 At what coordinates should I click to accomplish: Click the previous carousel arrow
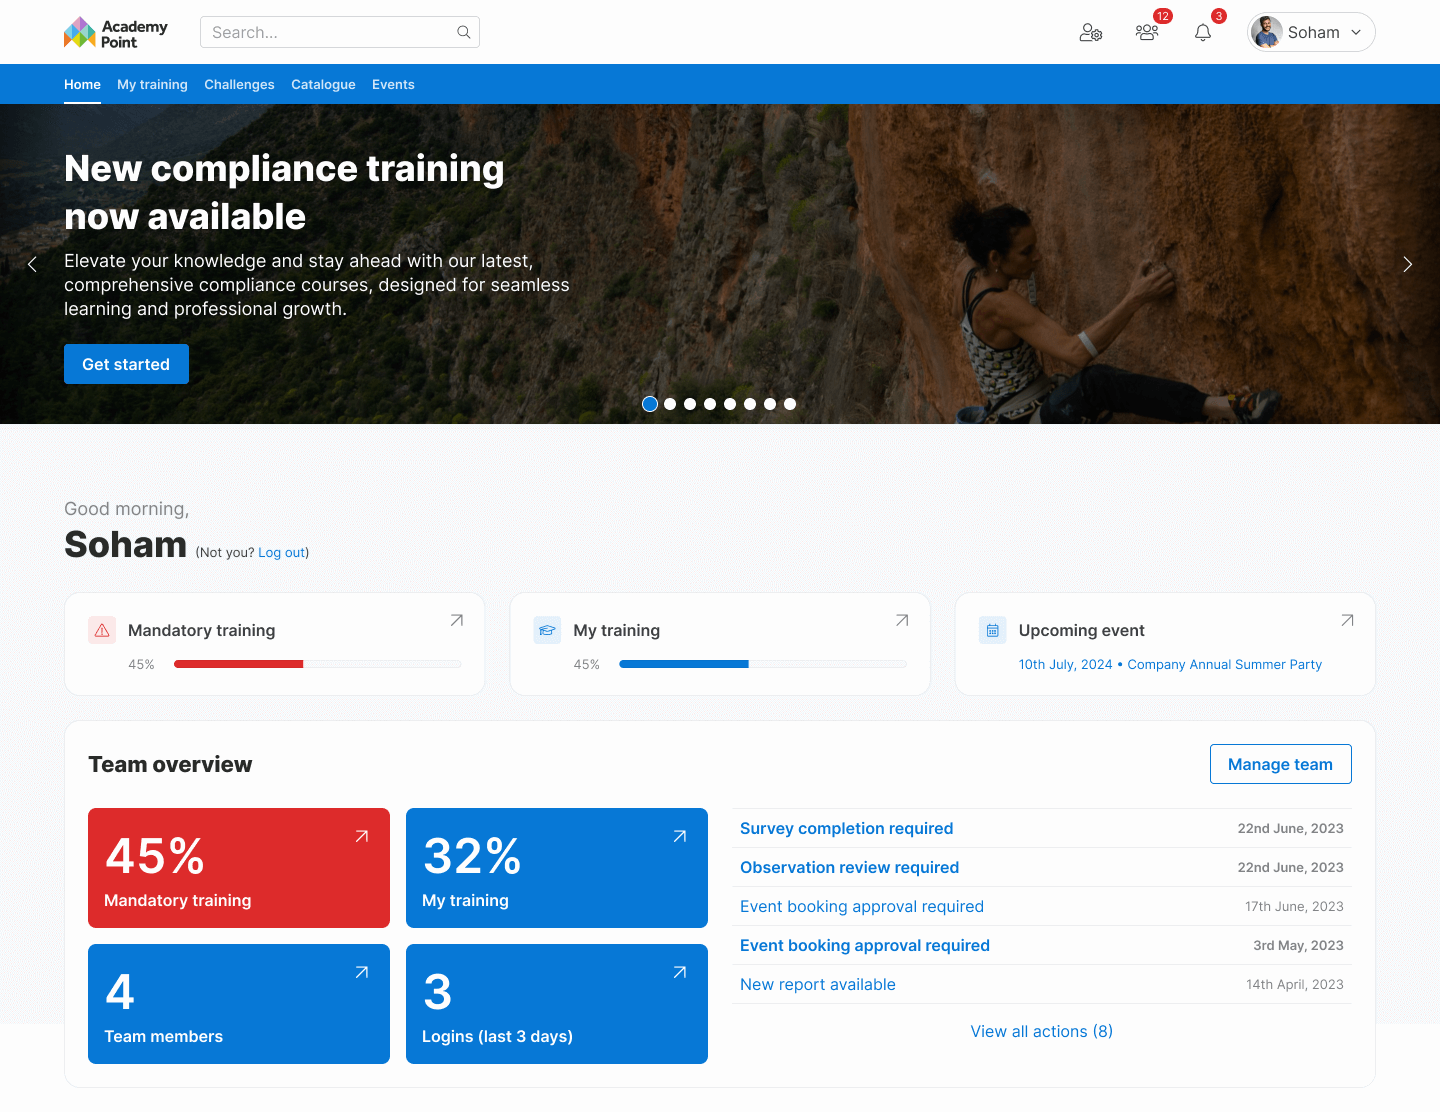(32, 264)
